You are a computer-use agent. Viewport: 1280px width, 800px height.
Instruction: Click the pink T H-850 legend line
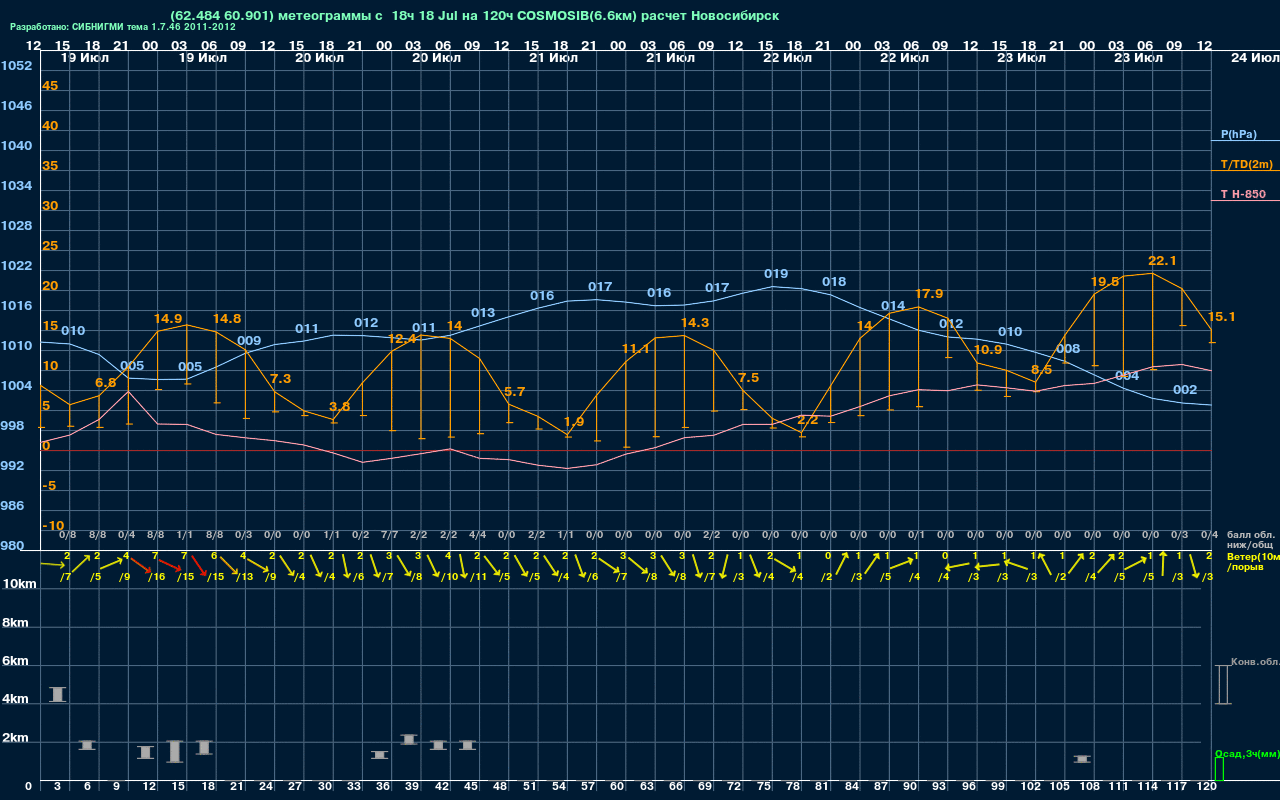point(1245,200)
